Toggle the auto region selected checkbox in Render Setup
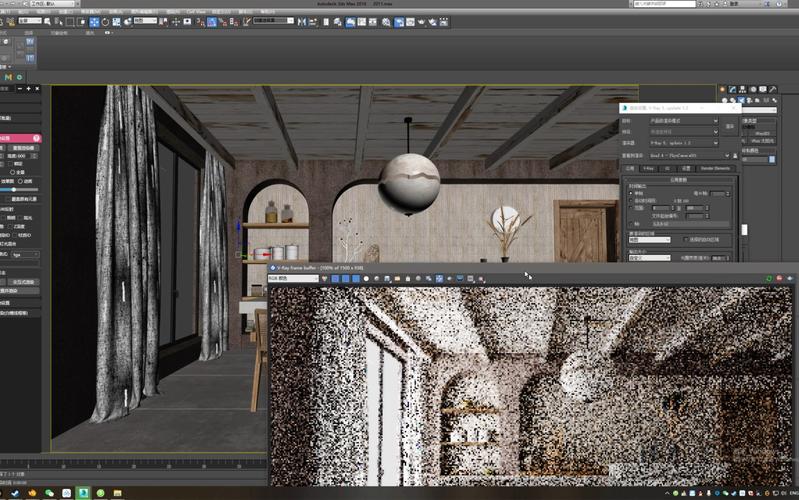 pos(684,240)
